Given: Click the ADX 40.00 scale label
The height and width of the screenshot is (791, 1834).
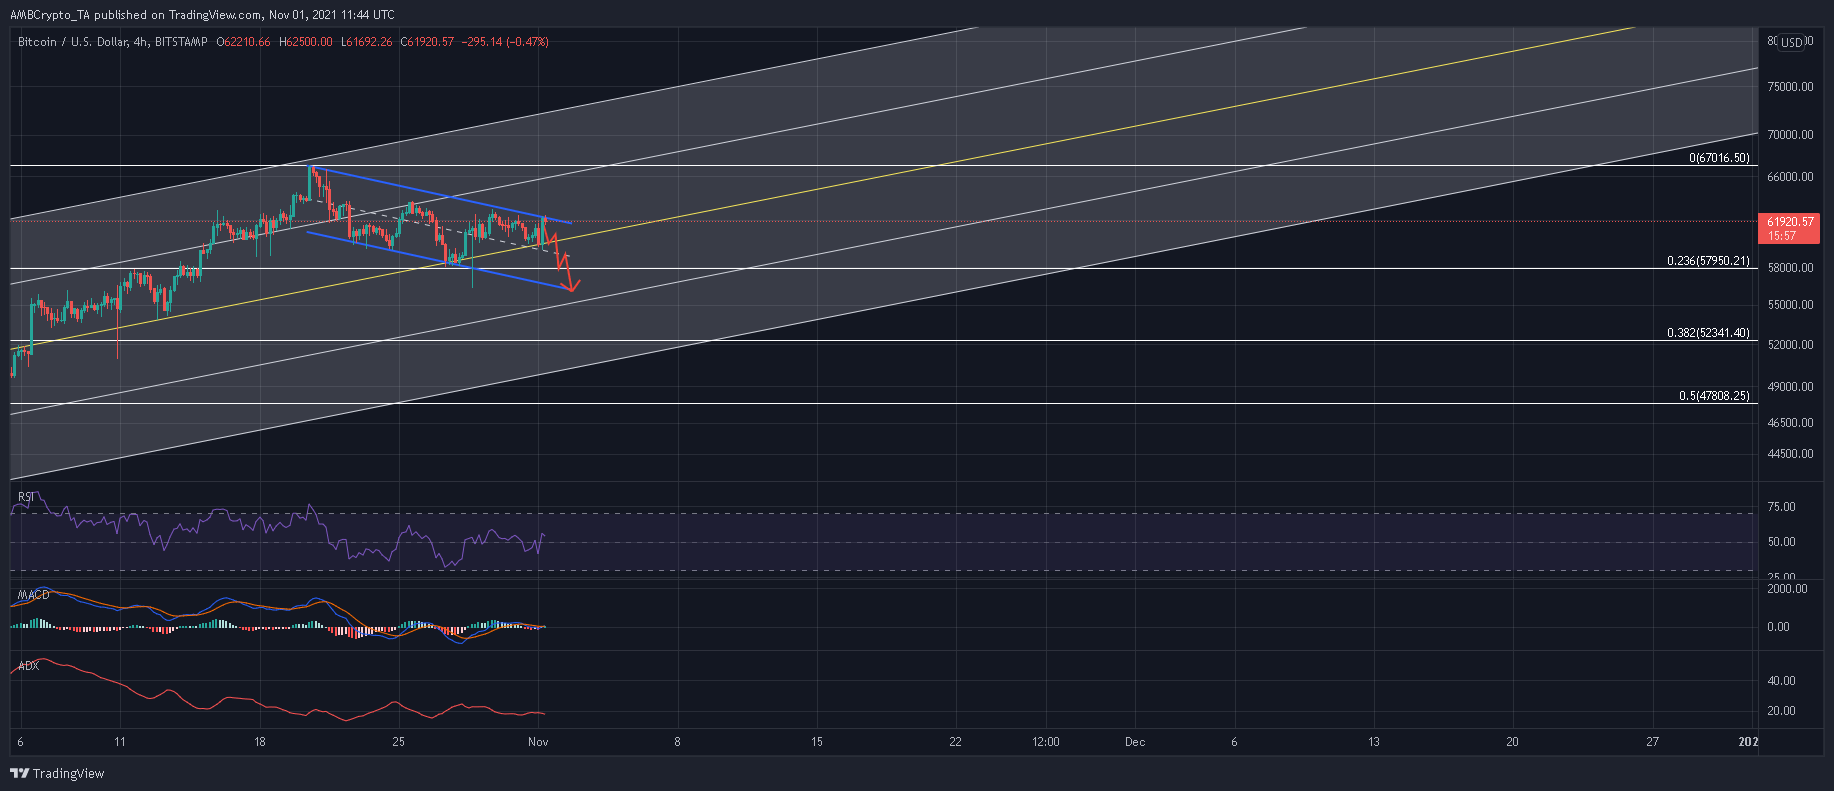Looking at the screenshot, I should 1781,681.
